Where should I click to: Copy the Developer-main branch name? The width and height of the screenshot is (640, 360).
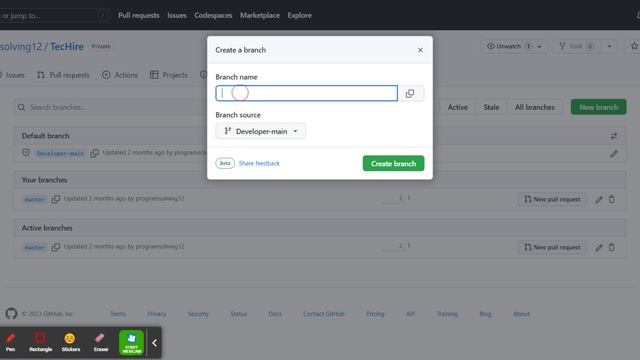pos(94,153)
